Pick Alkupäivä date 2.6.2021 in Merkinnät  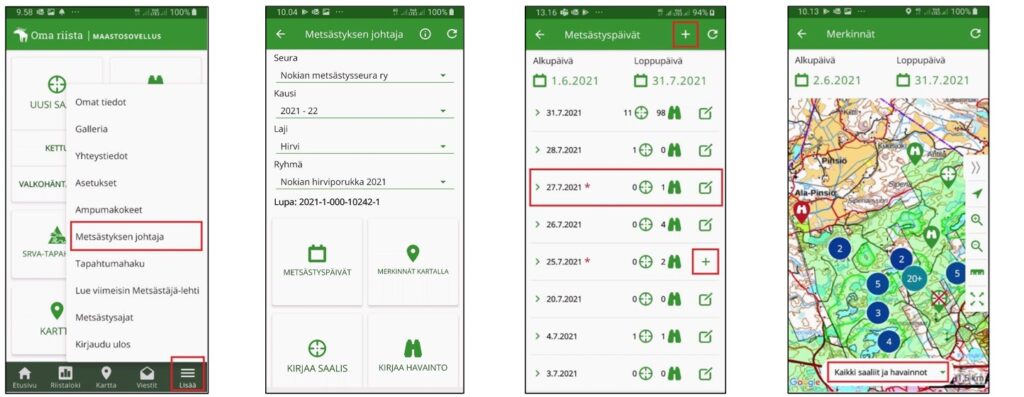click(828, 80)
